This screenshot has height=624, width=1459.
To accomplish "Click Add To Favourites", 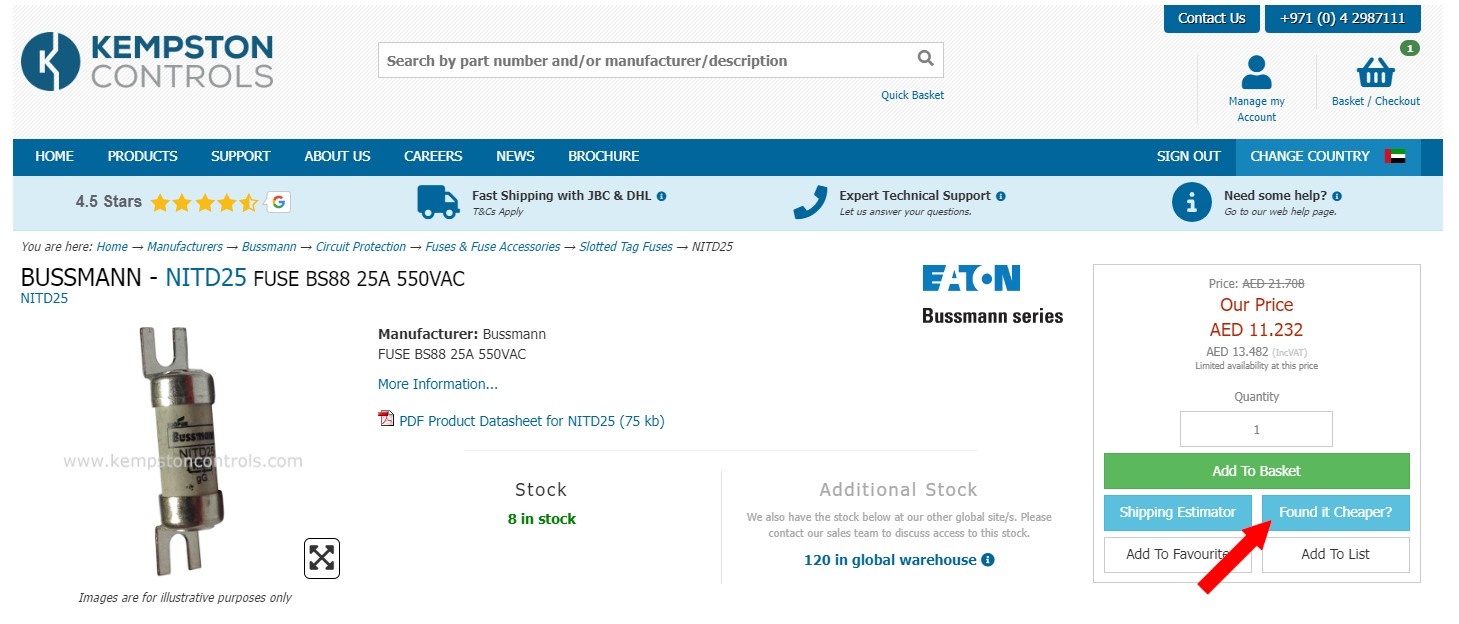I will tap(1177, 554).
